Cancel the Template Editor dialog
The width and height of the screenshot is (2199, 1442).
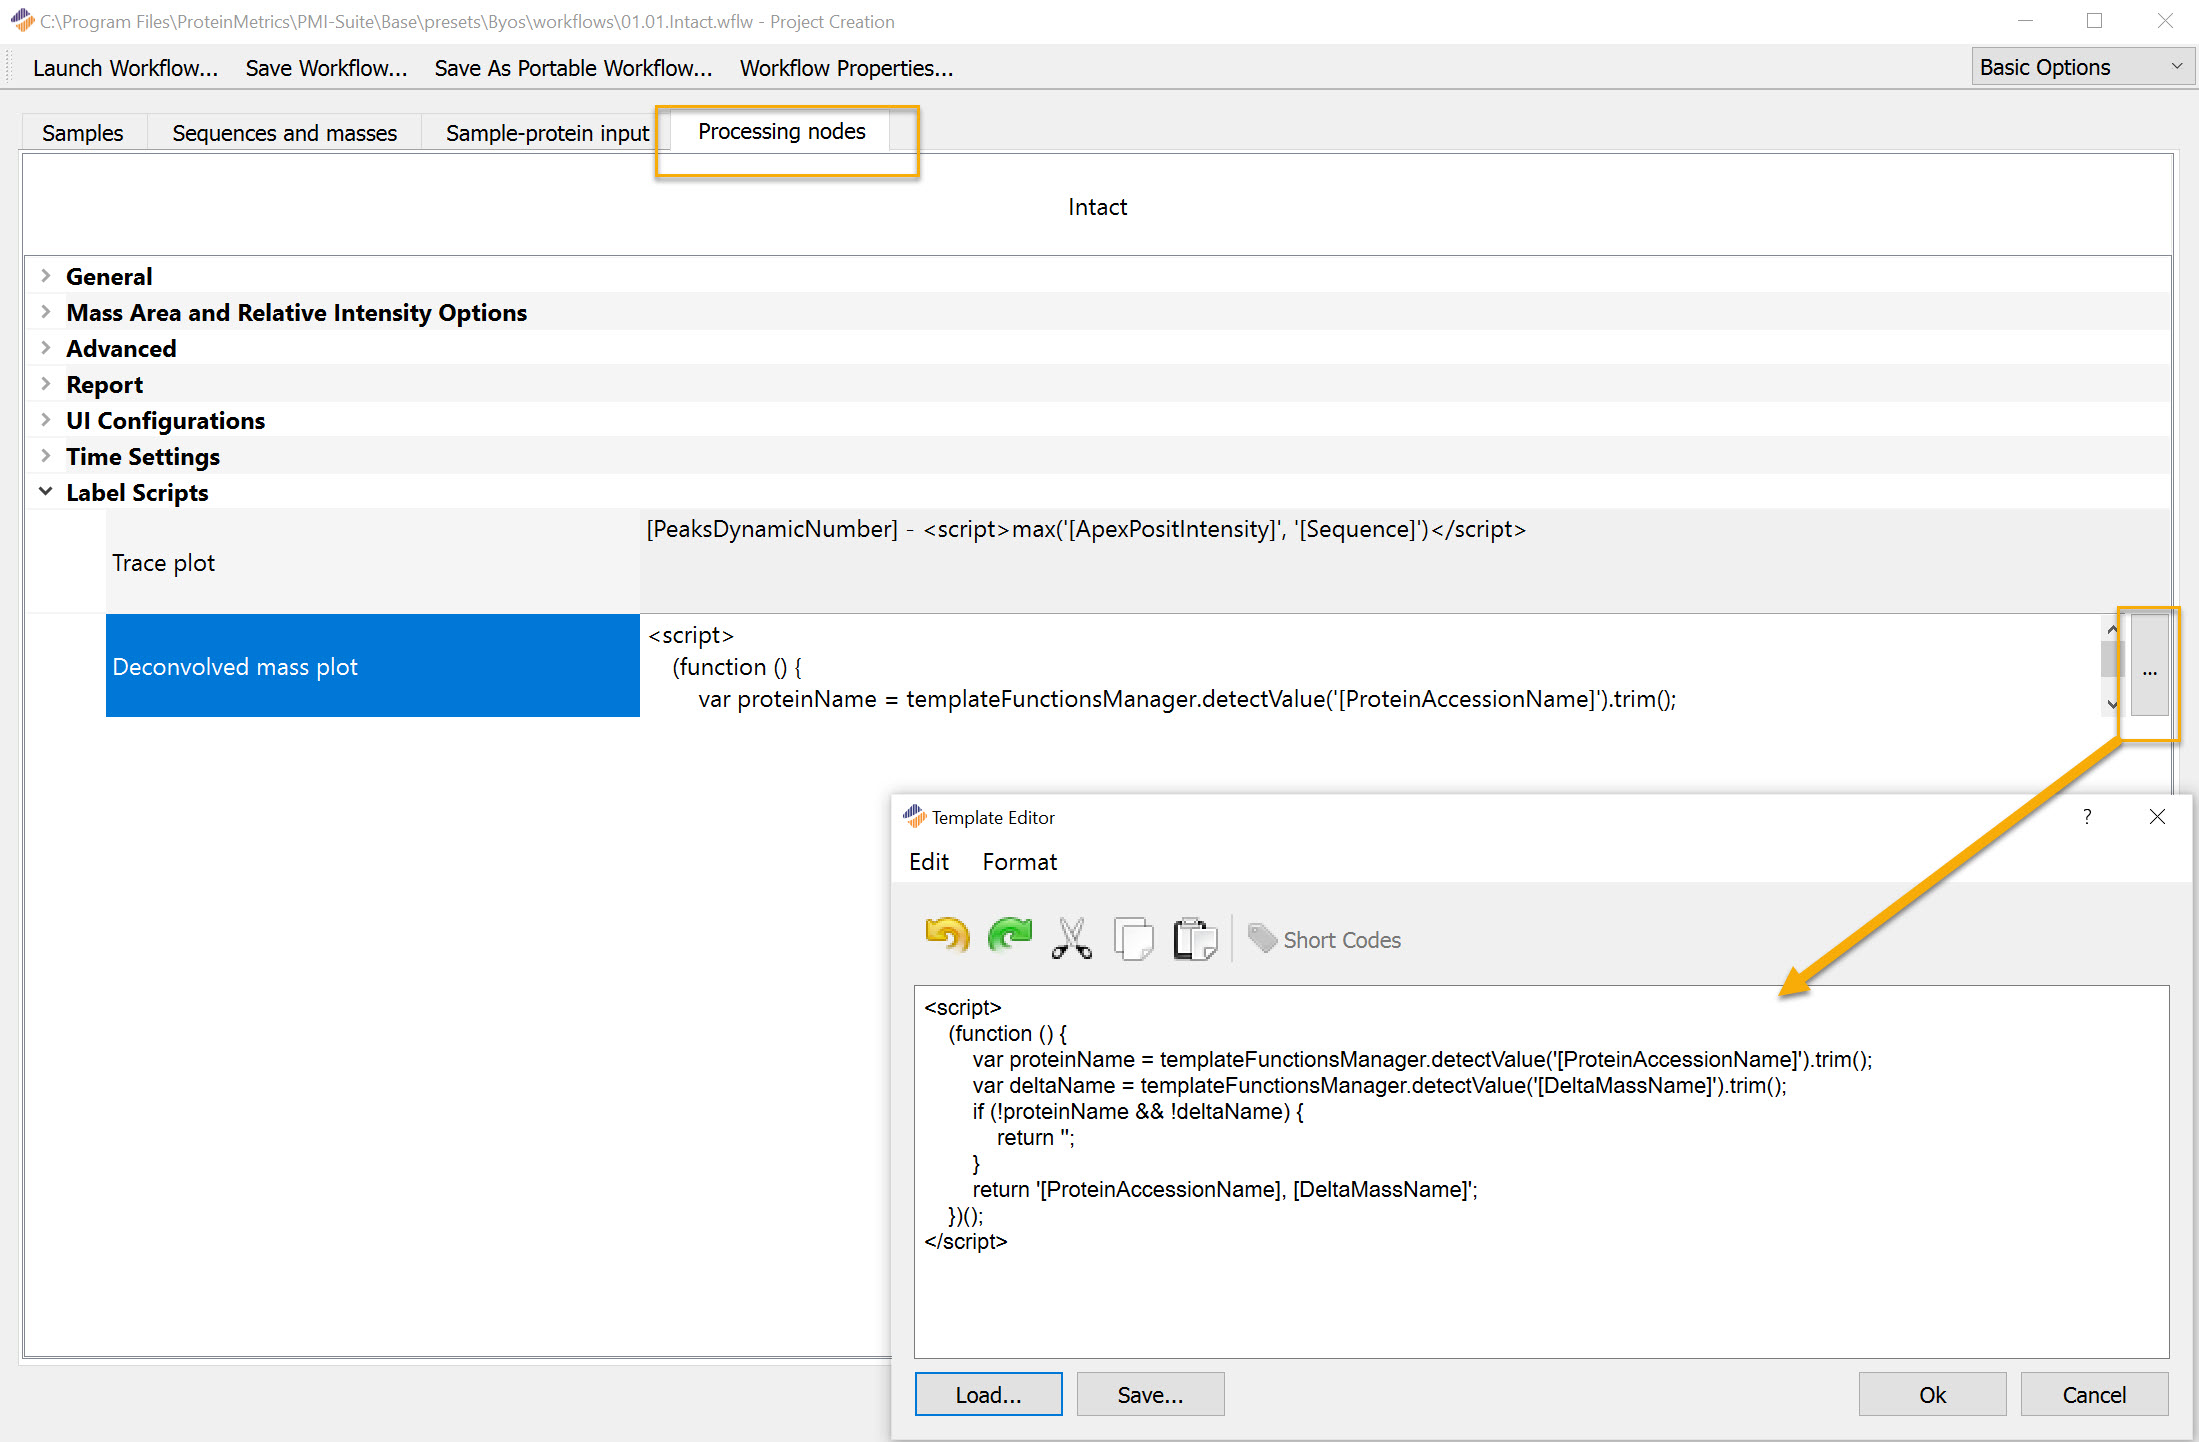2094,1395
